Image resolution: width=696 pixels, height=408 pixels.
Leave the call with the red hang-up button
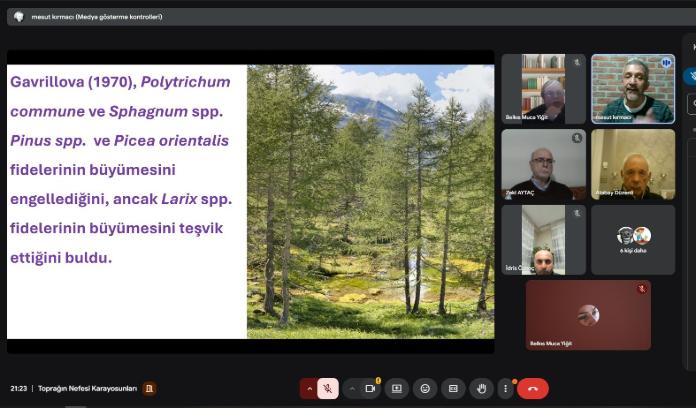533,388
